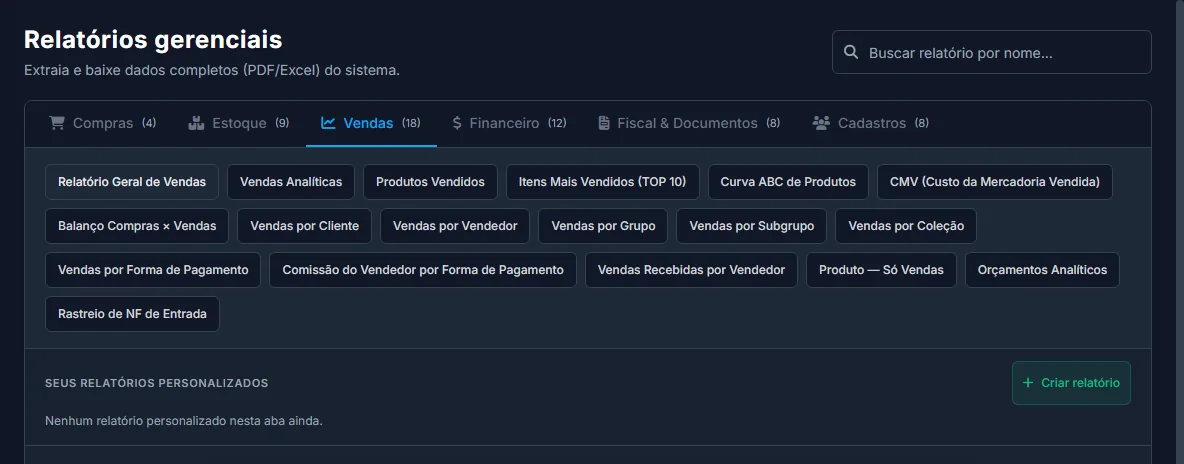Open Rastreio de NF de Entrada report

point(132,314)
